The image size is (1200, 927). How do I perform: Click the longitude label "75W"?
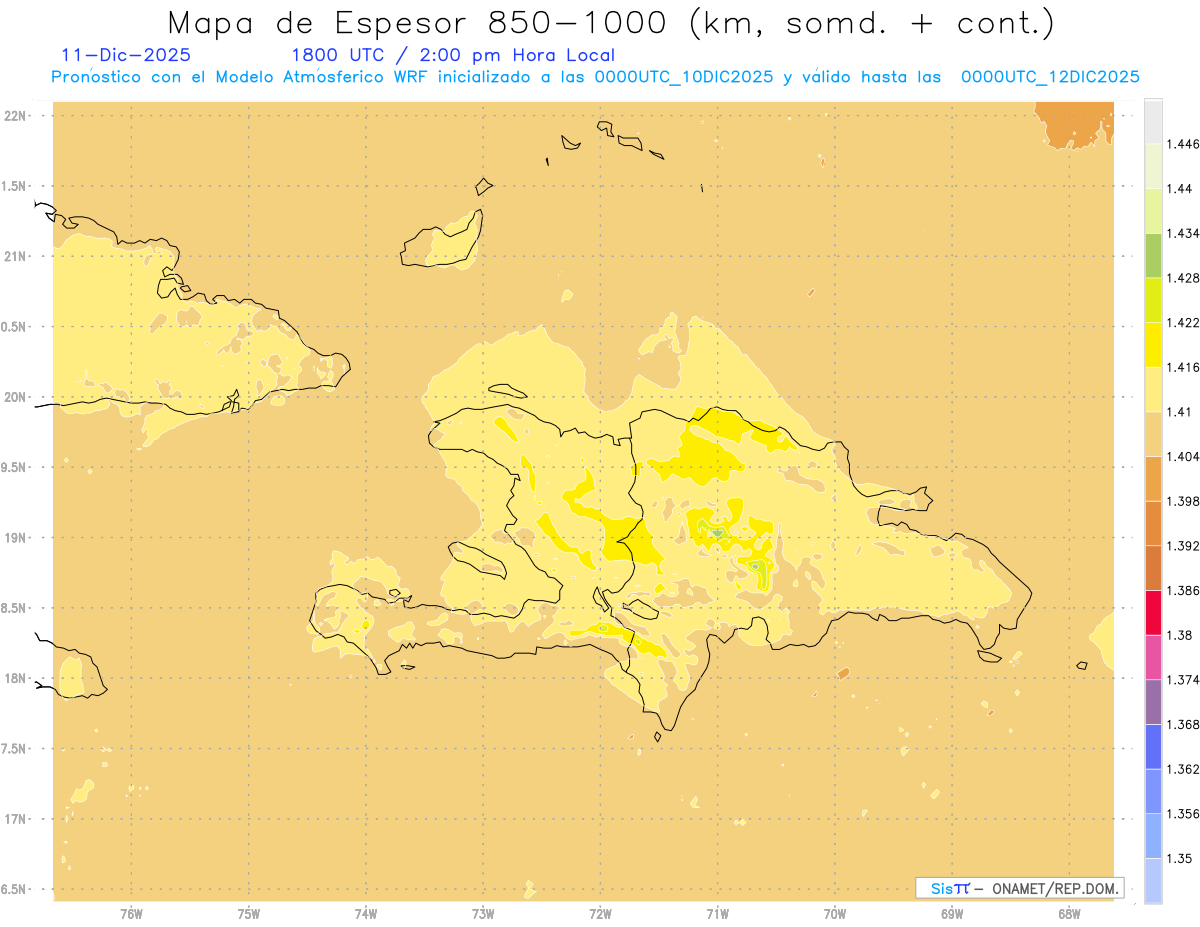point(249,913)
